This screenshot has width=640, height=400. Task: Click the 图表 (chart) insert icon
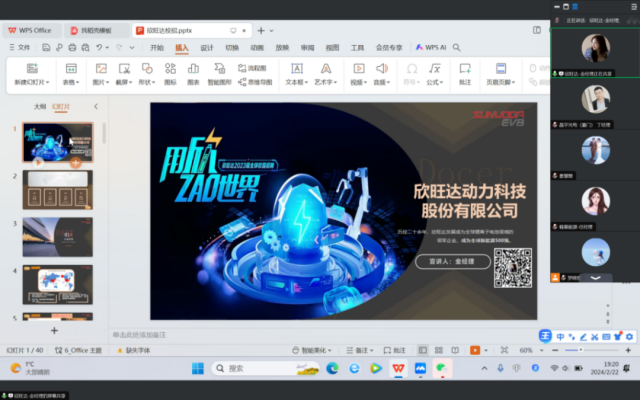coord(194,73)
